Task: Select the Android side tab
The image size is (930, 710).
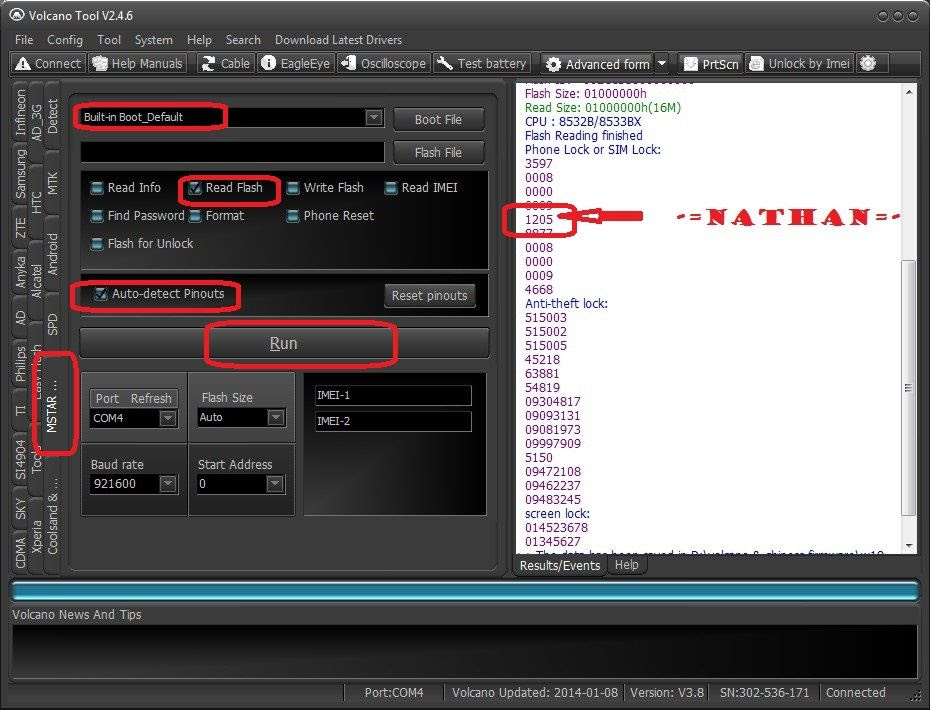Action: coord(53,254)
